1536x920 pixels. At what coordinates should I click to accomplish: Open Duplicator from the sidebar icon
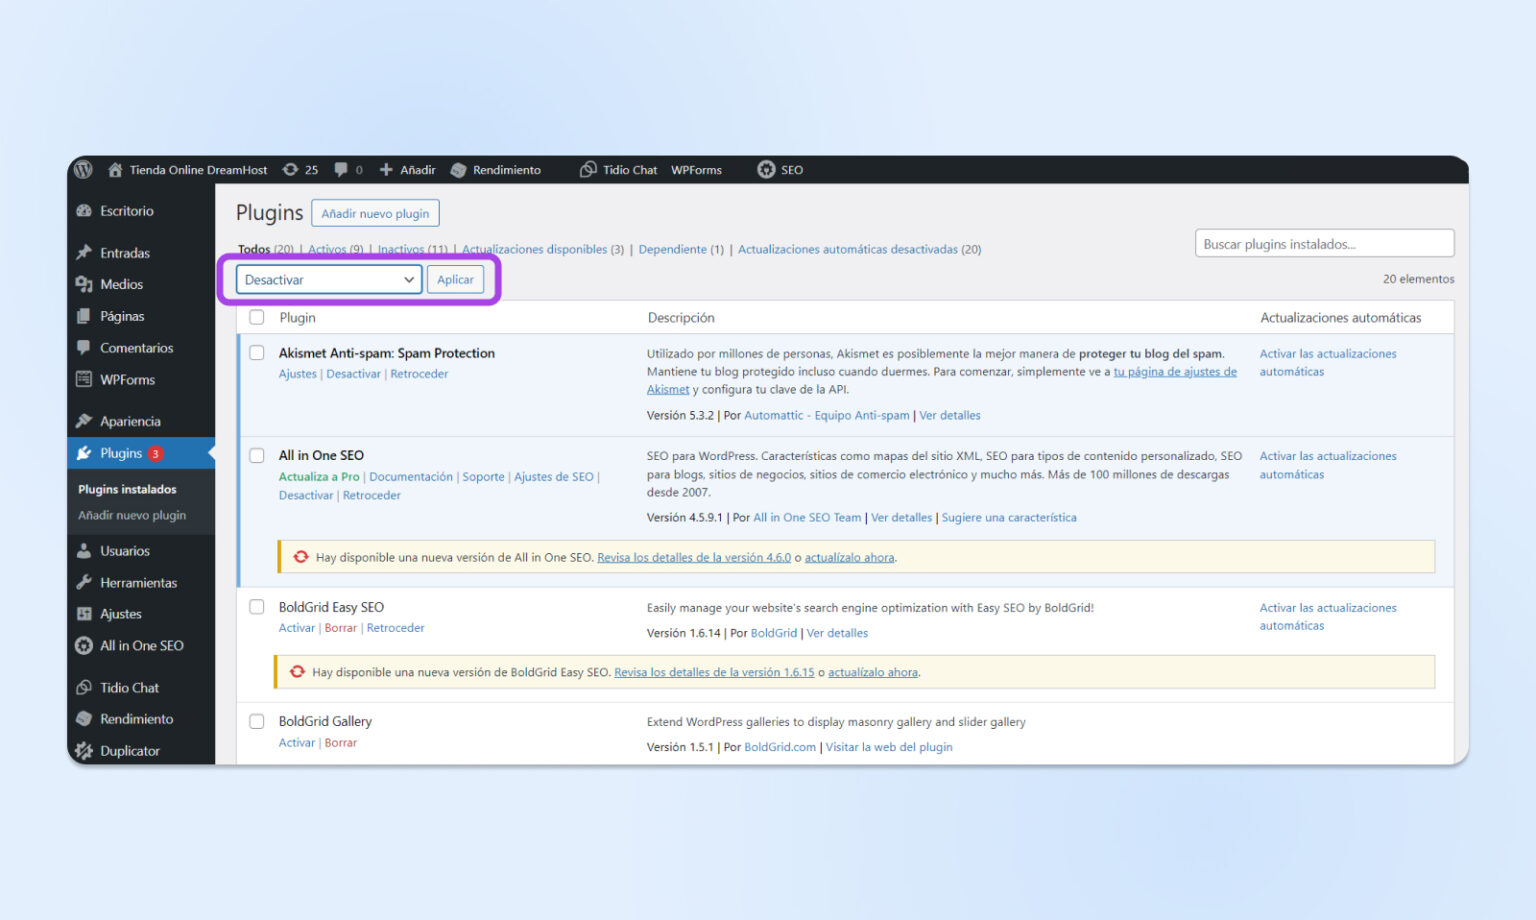click(x=85, y=751)
